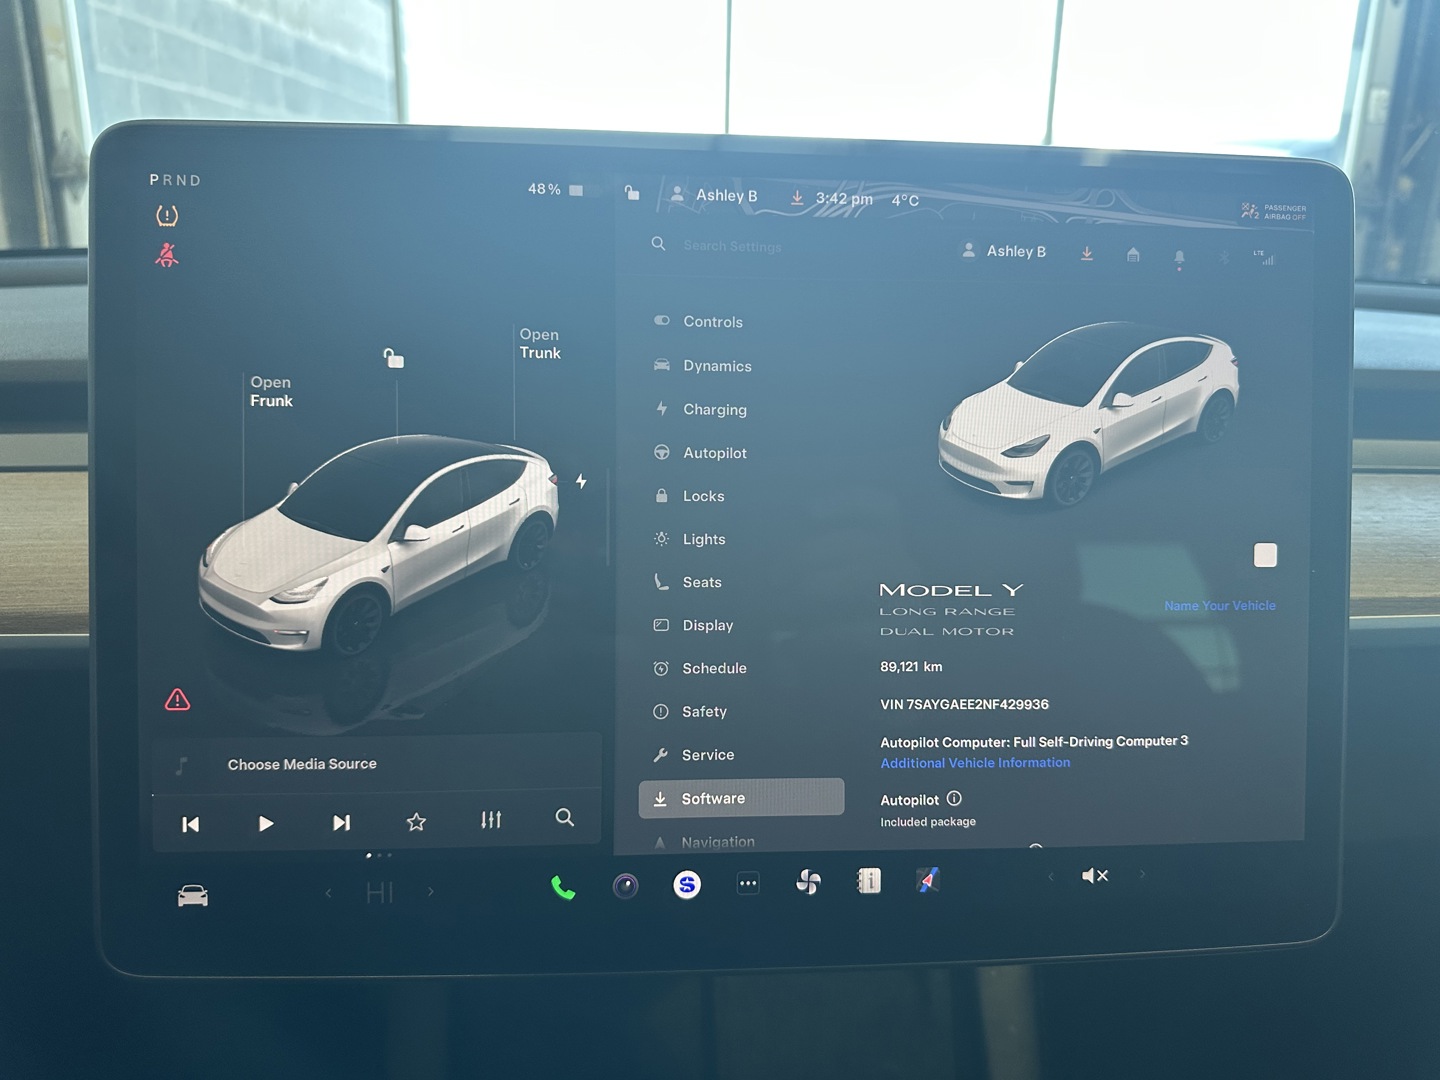
Task: Favorite the current media with star
Action: click(x=416, y=822)
